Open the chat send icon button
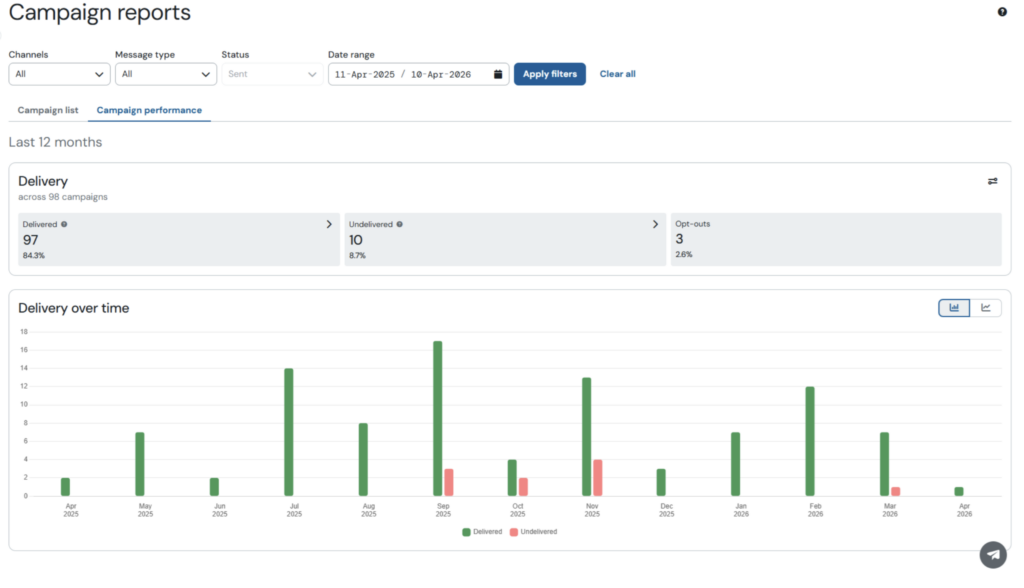The width and height of the screenshot is (1024, 588). coord(992,554)
